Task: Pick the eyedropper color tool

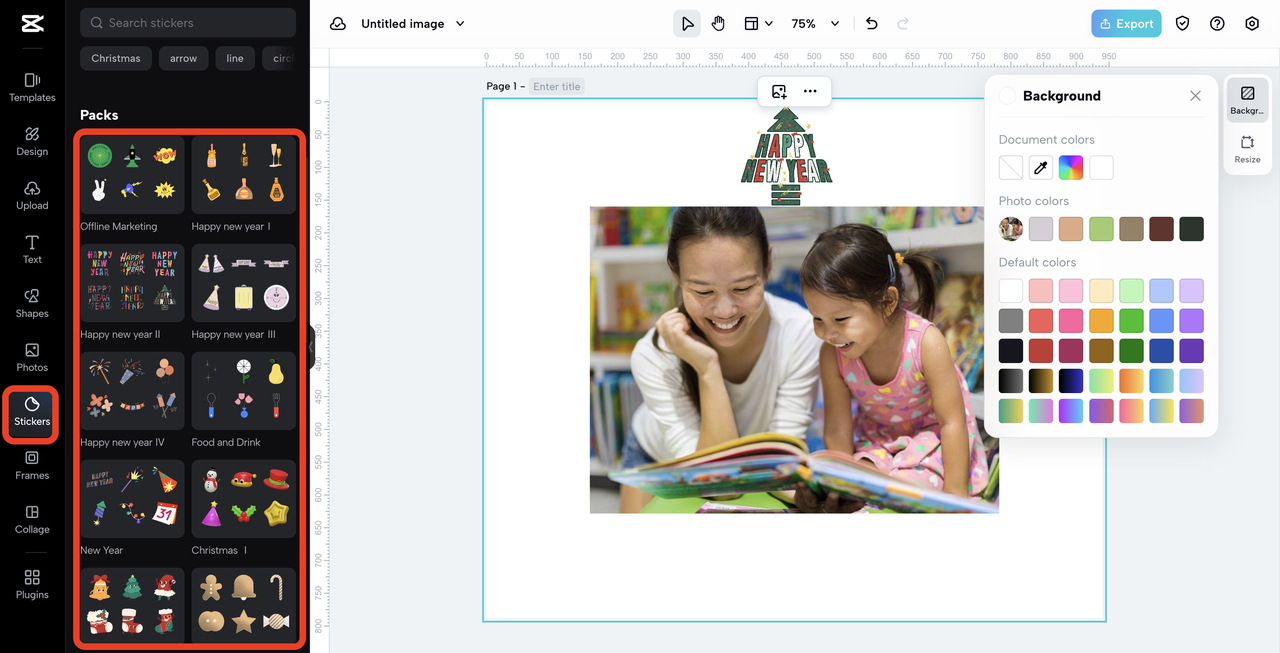Action: pos(1041,168)
